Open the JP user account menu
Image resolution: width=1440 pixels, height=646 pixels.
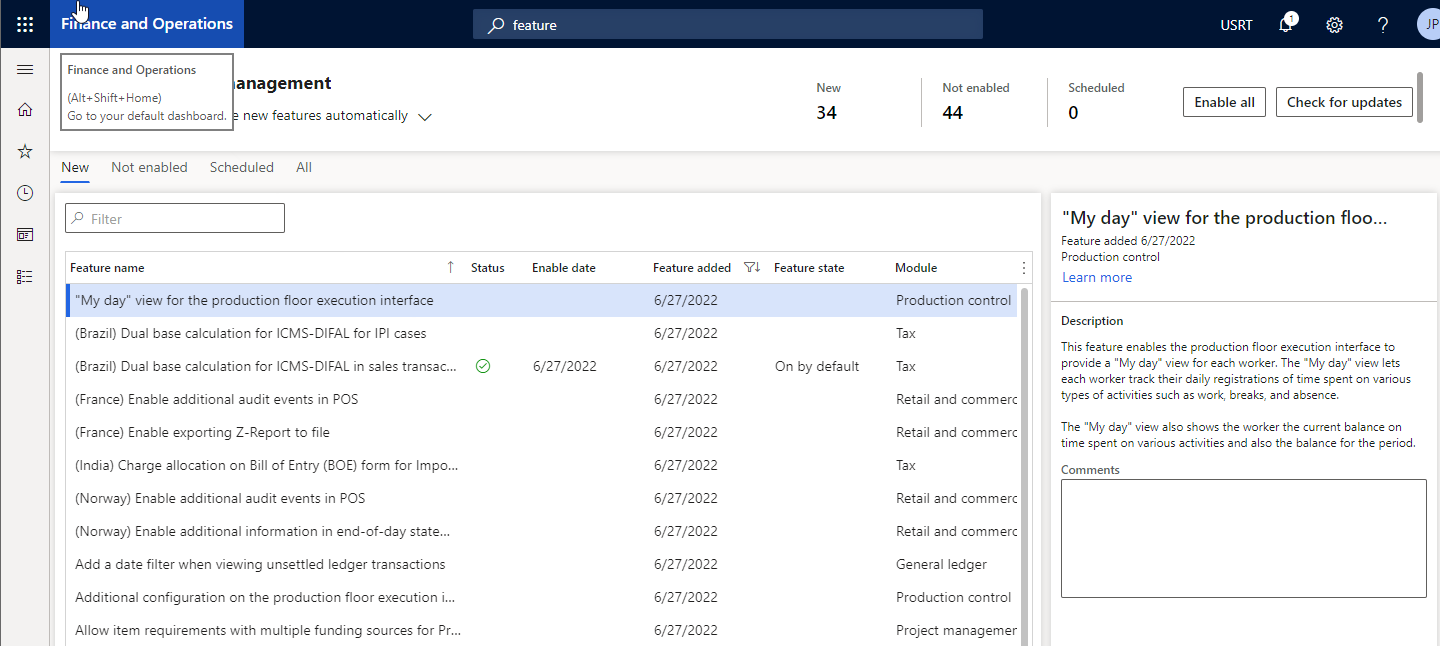click(x=1428, y=23)
